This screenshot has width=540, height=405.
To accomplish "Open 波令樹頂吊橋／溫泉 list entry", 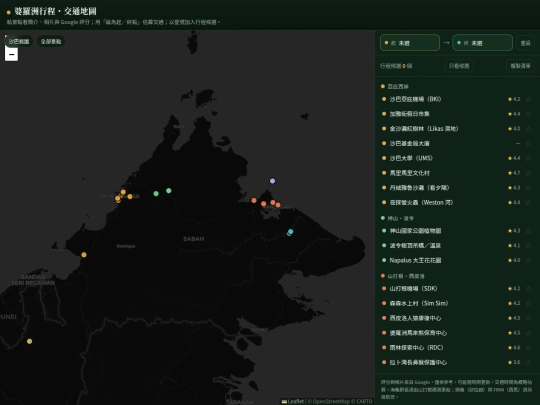I will coord(456,246).
